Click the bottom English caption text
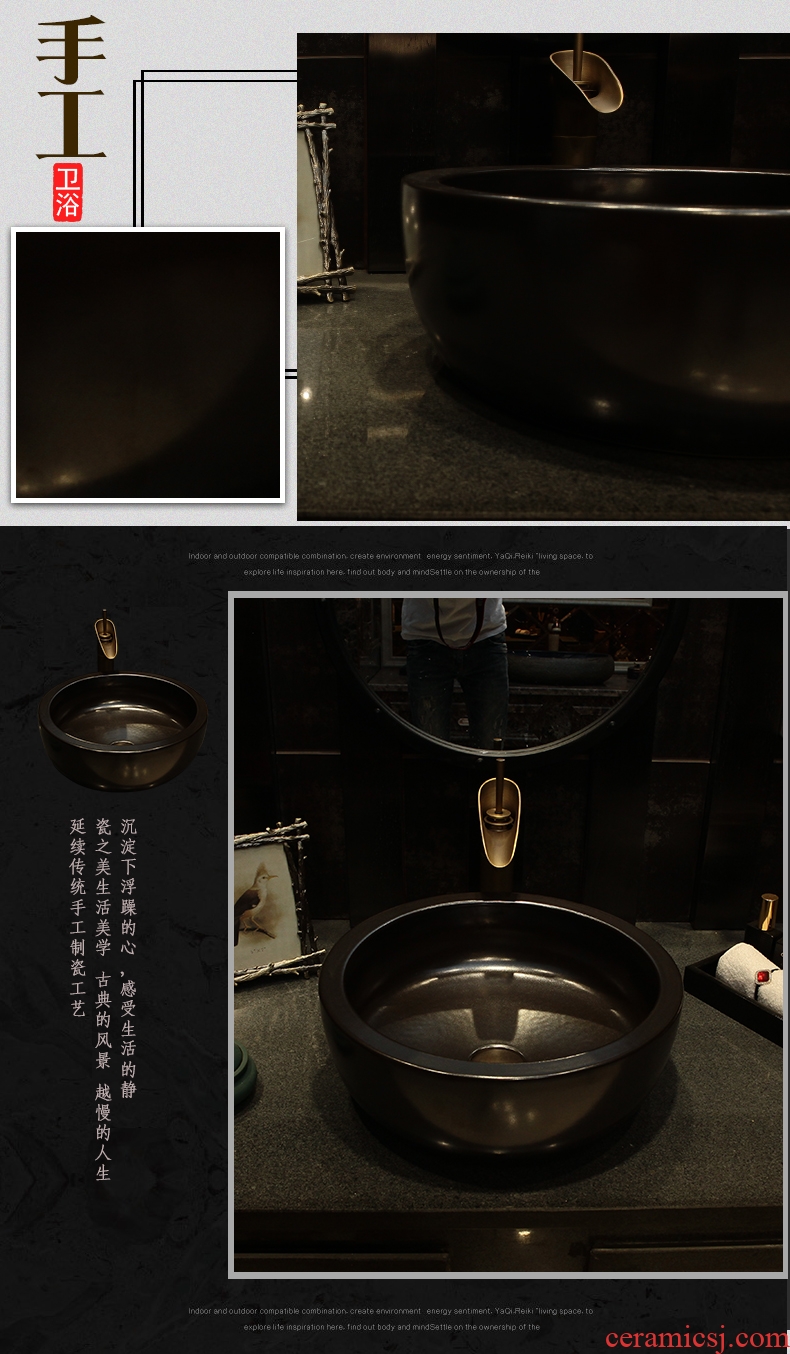790x1354 pixels. [x=390, y=1318]
